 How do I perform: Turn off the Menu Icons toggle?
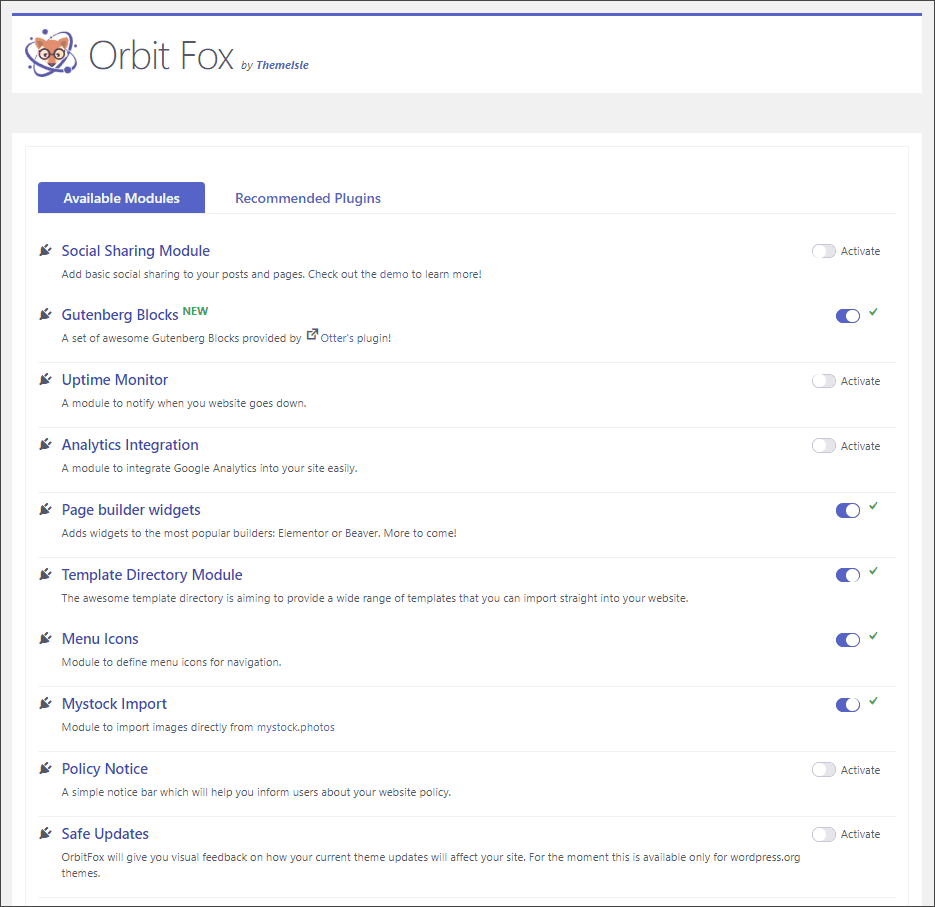pos(848,640)
